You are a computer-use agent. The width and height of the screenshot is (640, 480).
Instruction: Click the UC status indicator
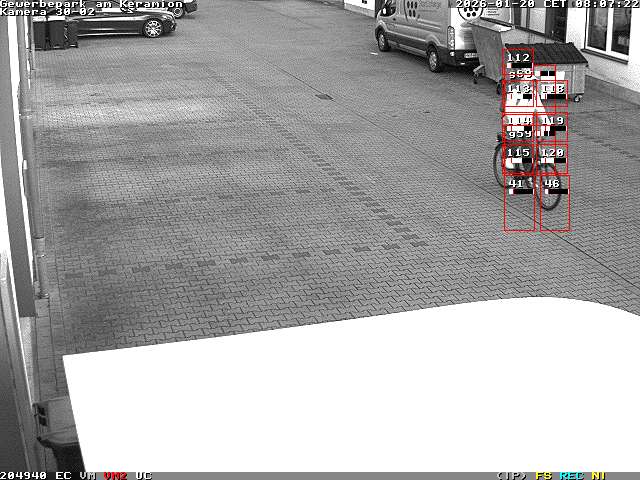point(143,475)
